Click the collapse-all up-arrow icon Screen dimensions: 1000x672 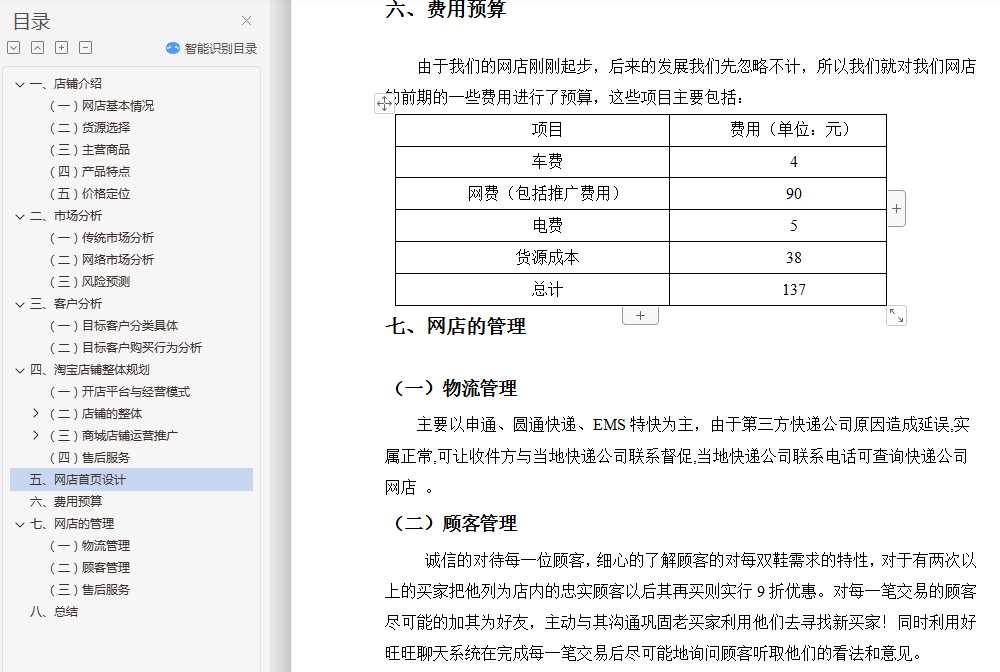(38, 48)
